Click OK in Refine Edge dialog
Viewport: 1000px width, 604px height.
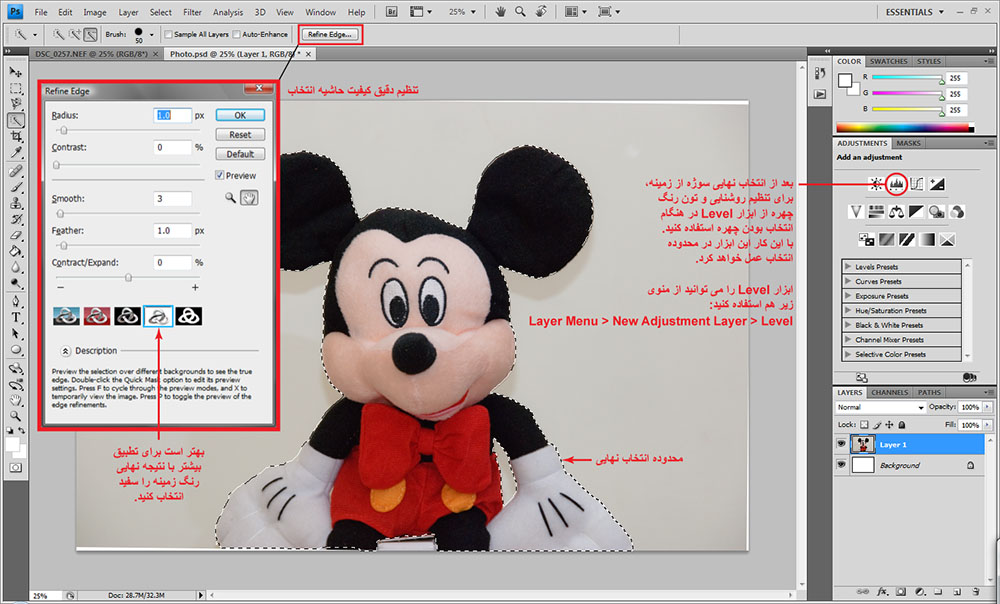pyautogui.click(x=240, y=115)
